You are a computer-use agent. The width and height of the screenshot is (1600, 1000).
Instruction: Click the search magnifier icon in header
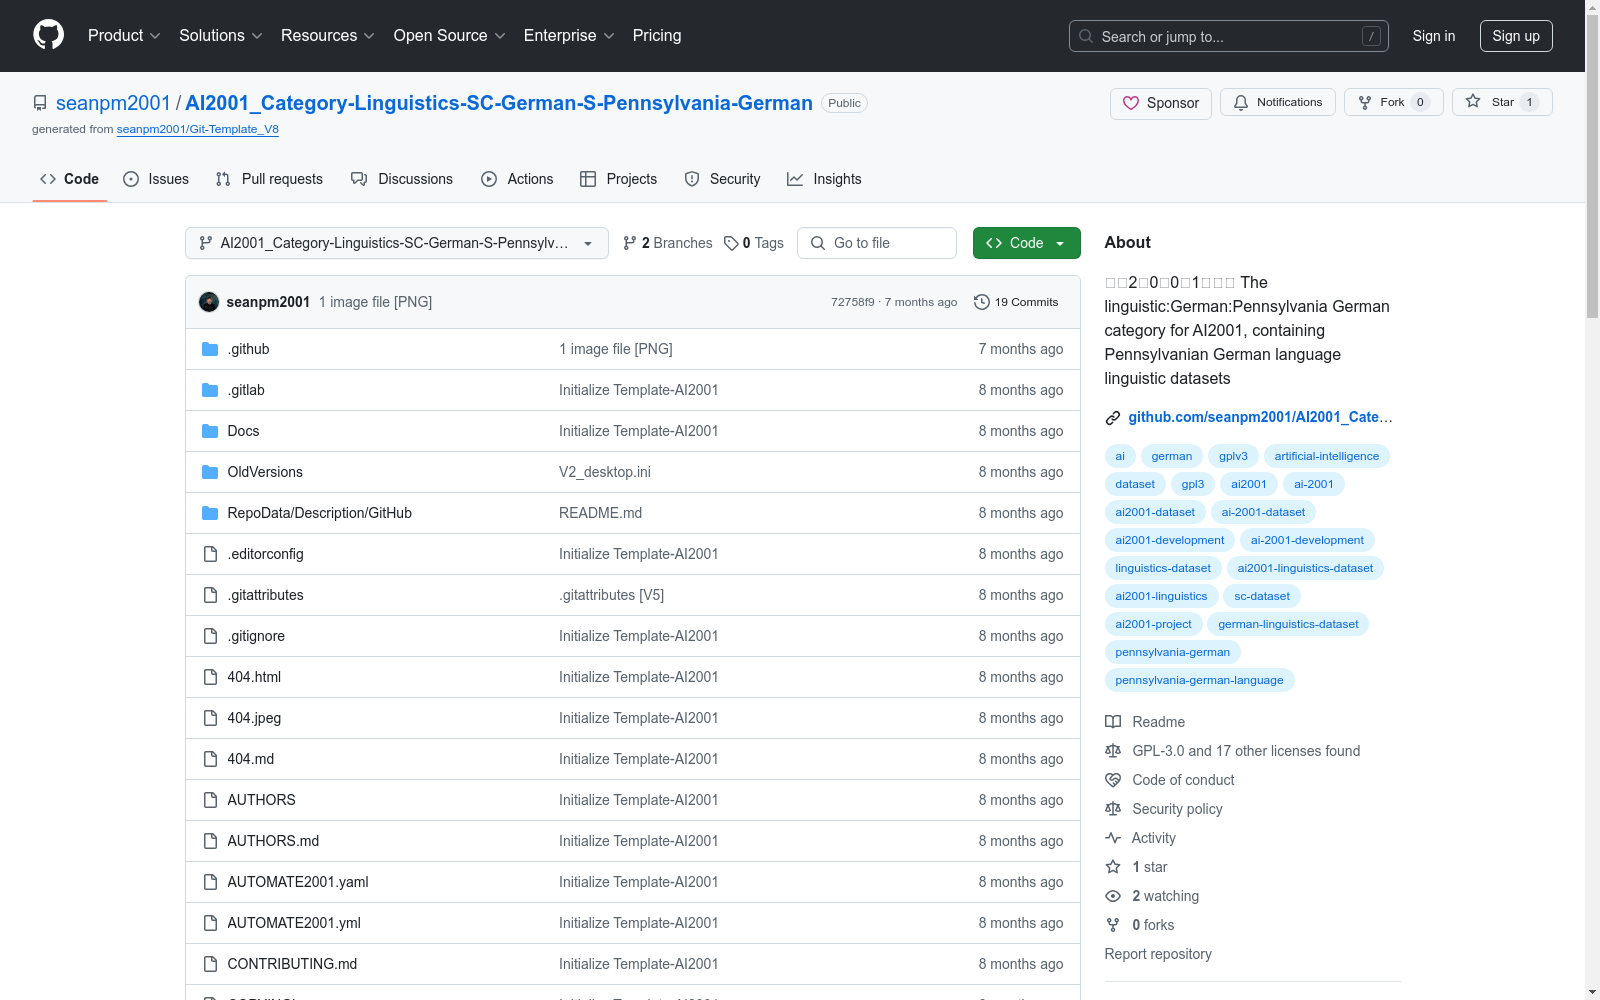pyautogui.click(x=1086, y=36)
